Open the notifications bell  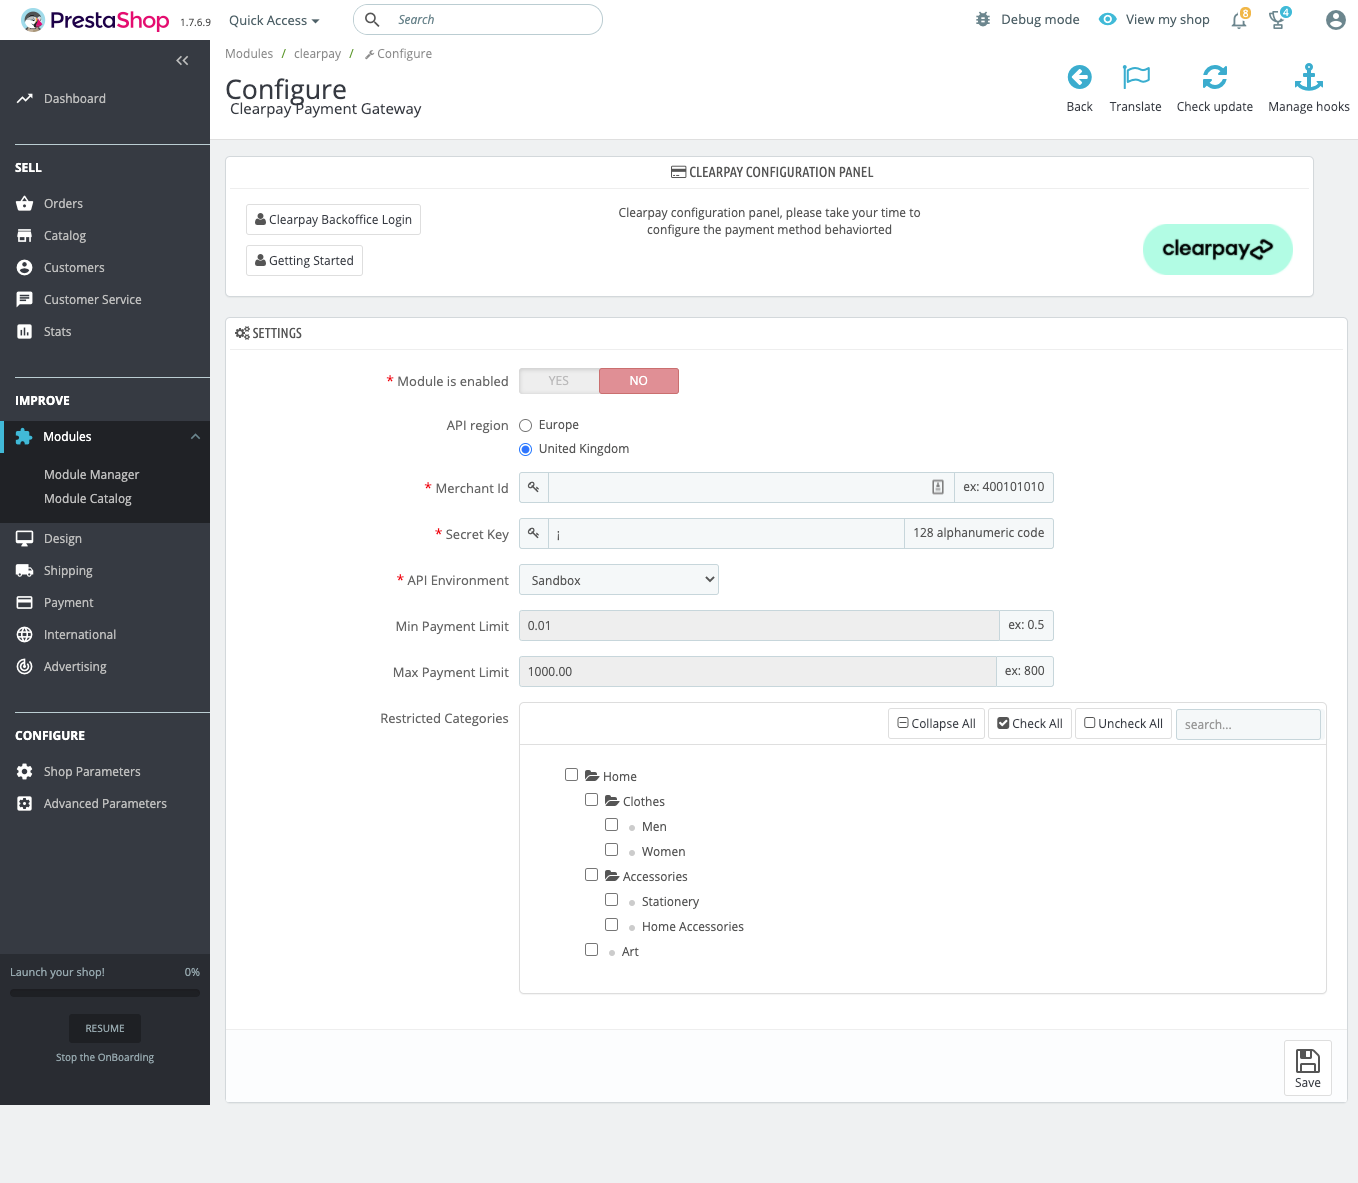tap(1239, 20)
